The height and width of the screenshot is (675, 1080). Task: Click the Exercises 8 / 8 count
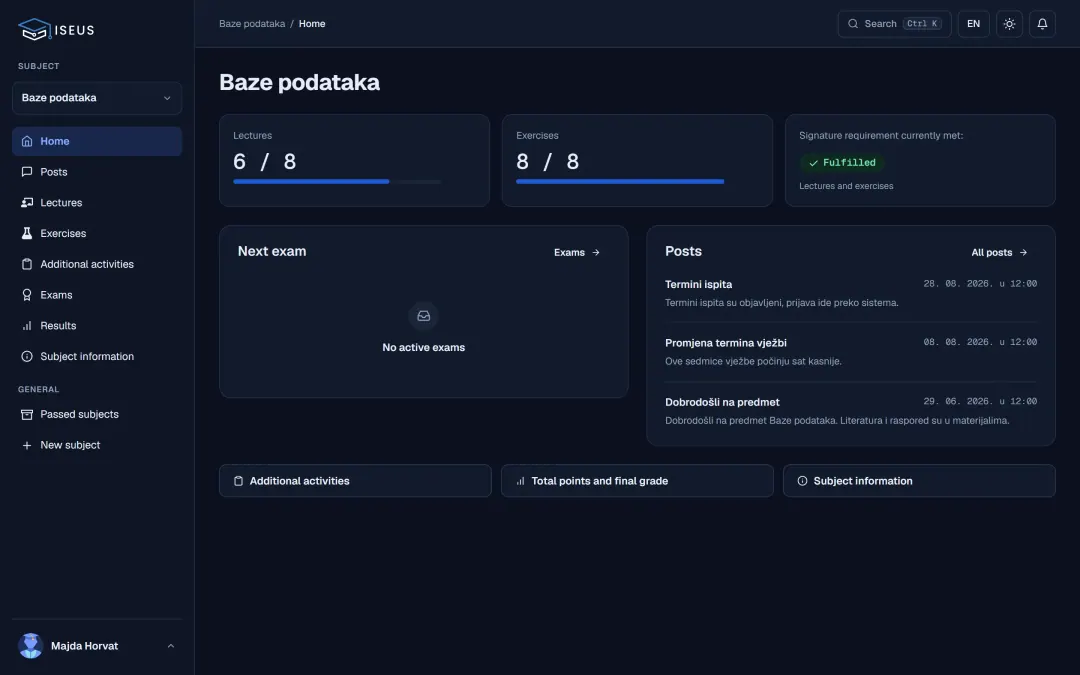548,161
